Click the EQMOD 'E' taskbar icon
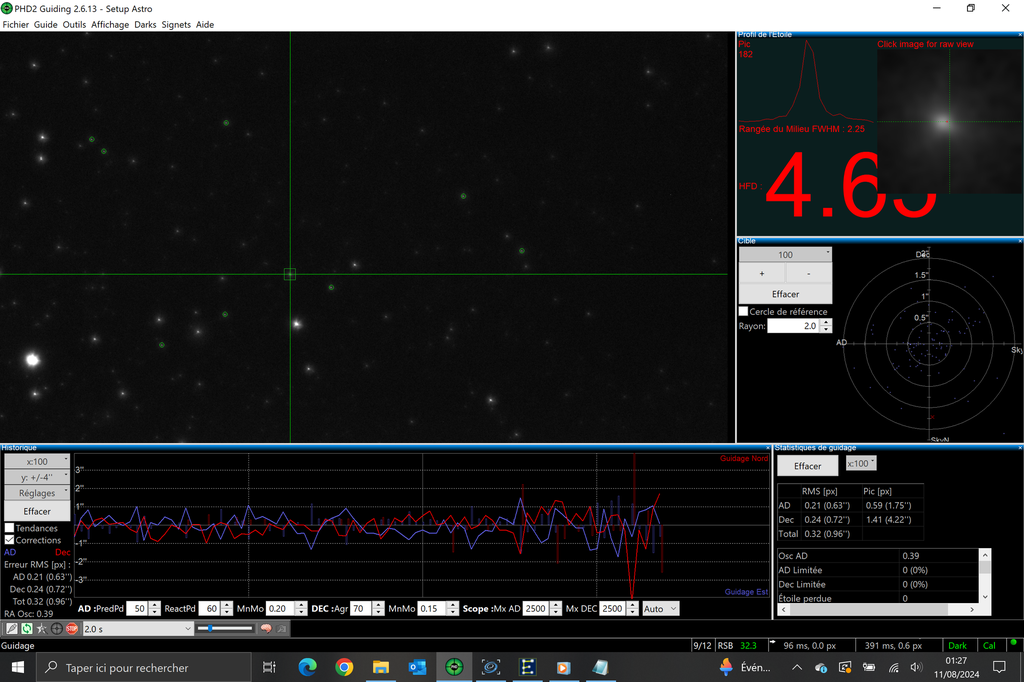Viewport: 1024px width, 682px height. [x=527, y=667]
